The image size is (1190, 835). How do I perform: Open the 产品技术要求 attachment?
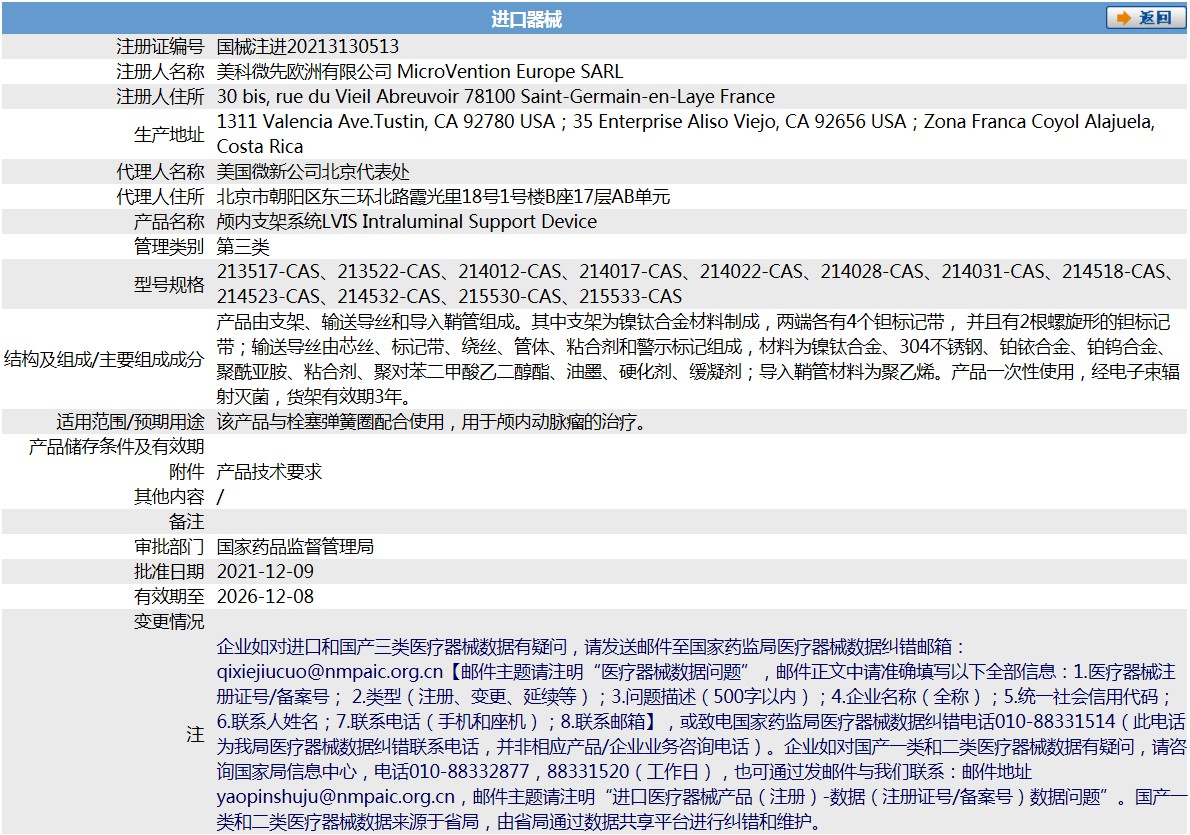pyautogui.click(x=269, y=471)
